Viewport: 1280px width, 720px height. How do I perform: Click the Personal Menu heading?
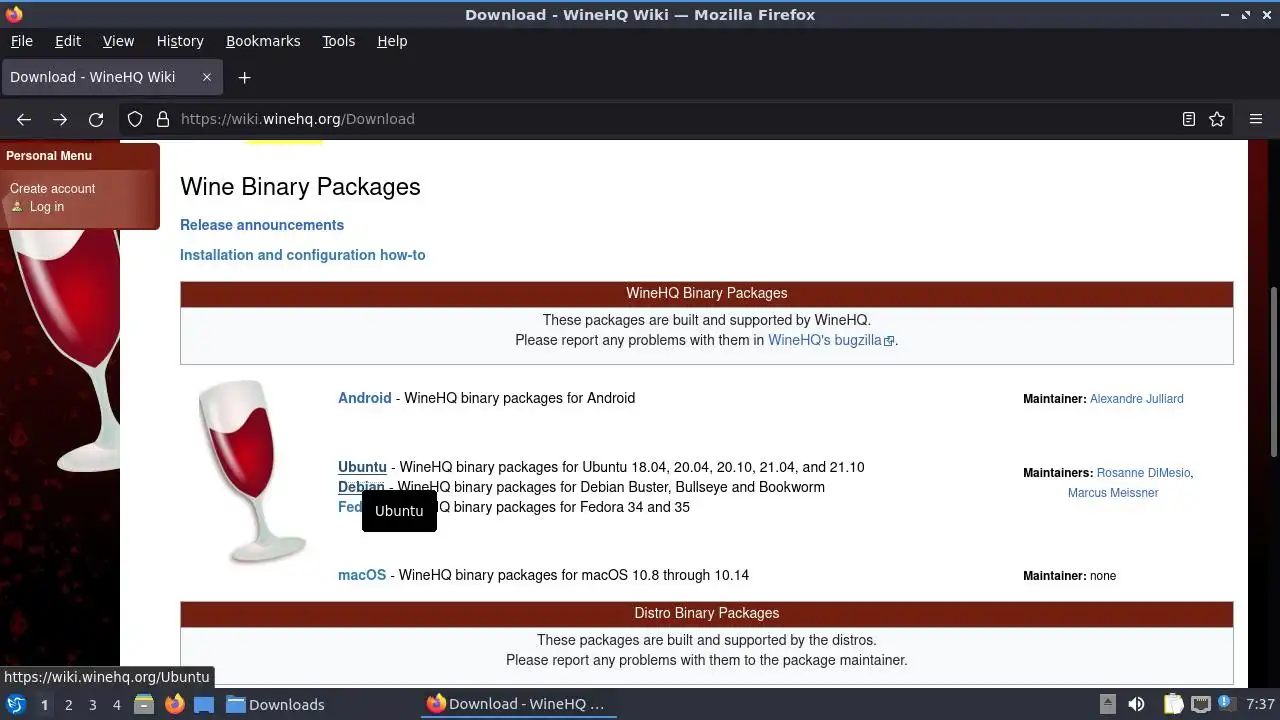pyautogui.click(x=49, y=156)
